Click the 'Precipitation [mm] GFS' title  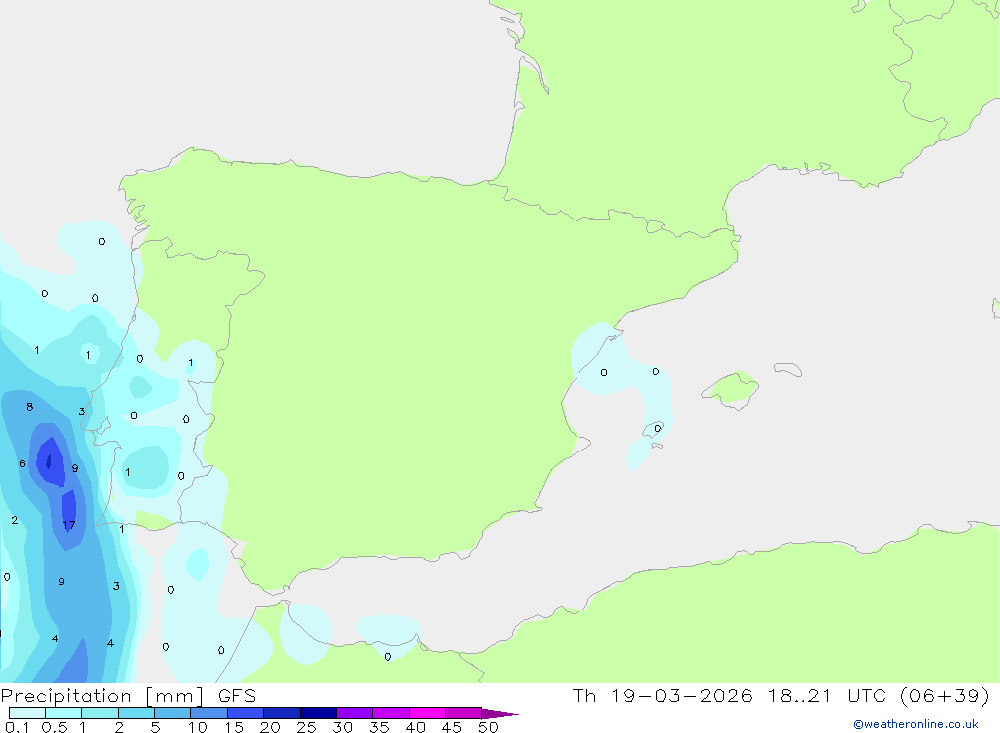pos(128,696)
